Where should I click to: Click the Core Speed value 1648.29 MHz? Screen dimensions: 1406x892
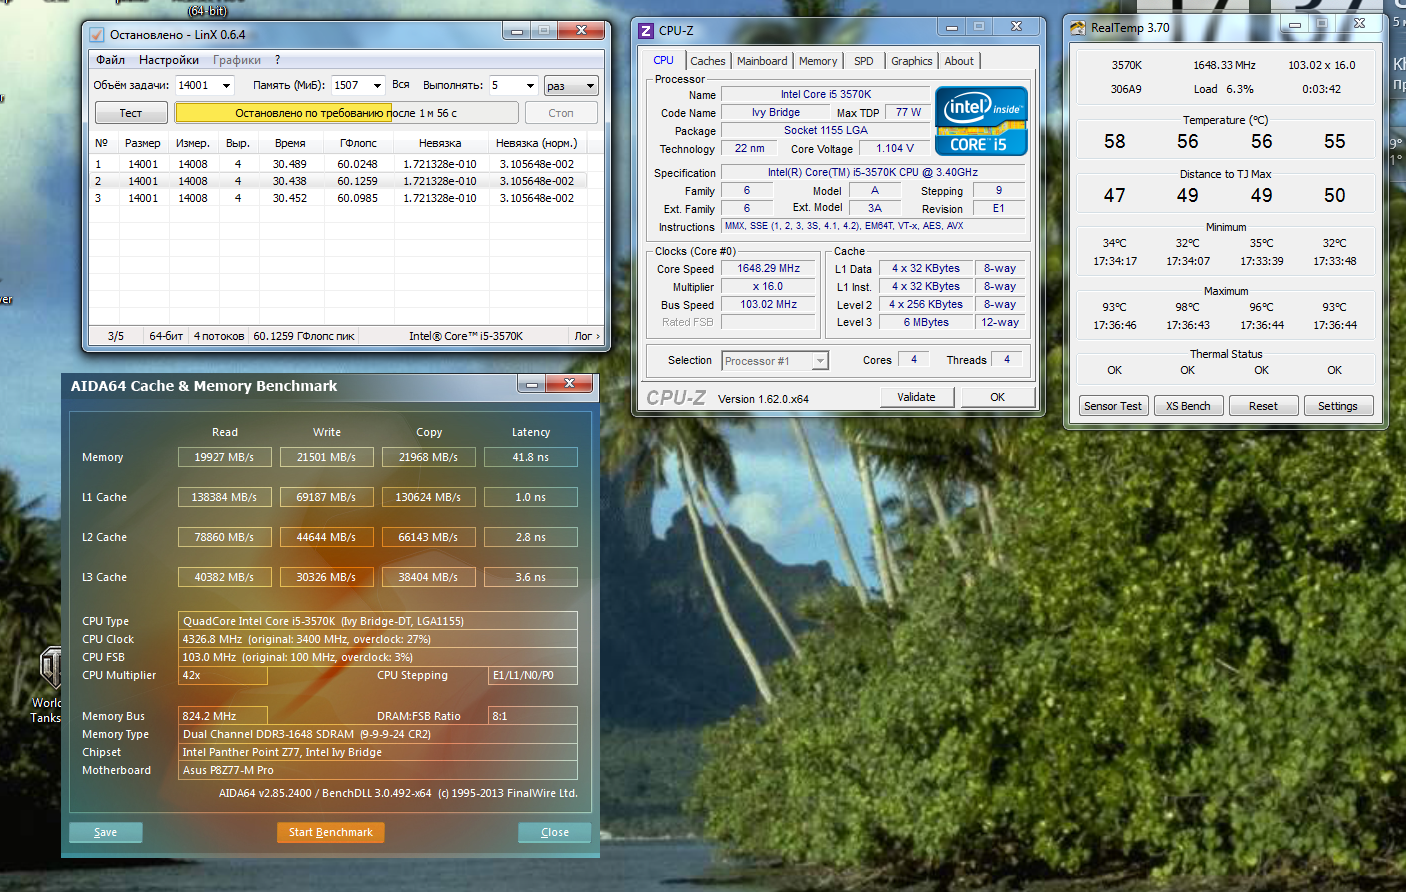tap(769, 268)
